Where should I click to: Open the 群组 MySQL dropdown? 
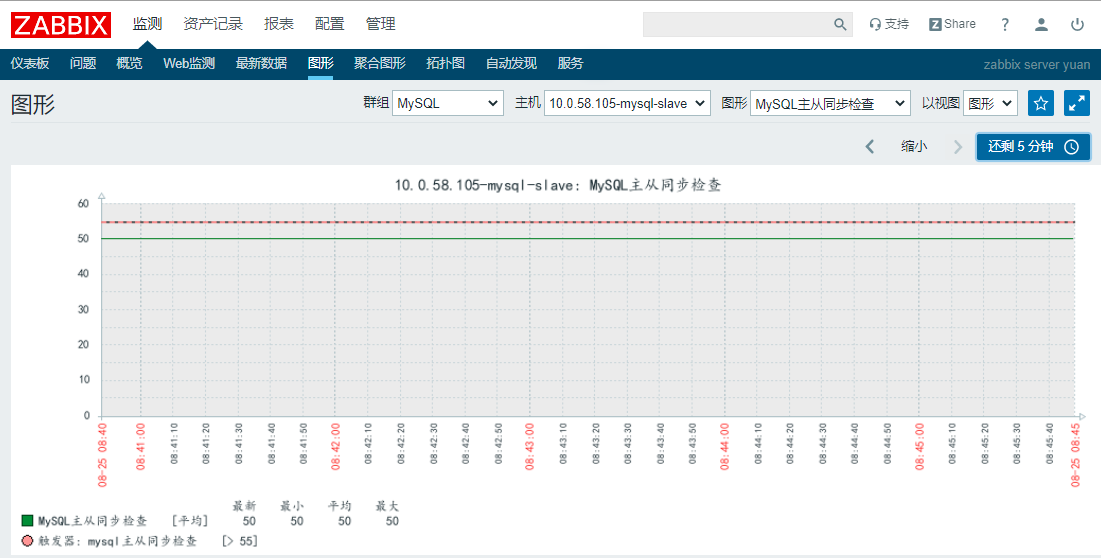click(x=448, y=103)
